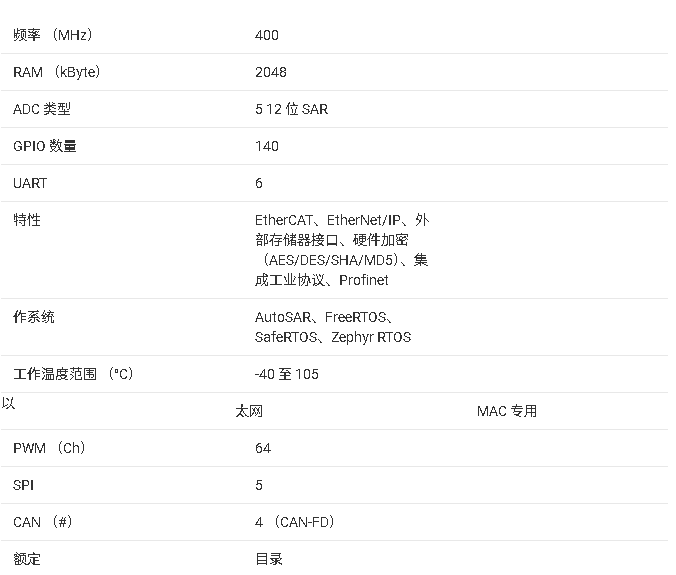Click the SPI row label

[24, 485]
